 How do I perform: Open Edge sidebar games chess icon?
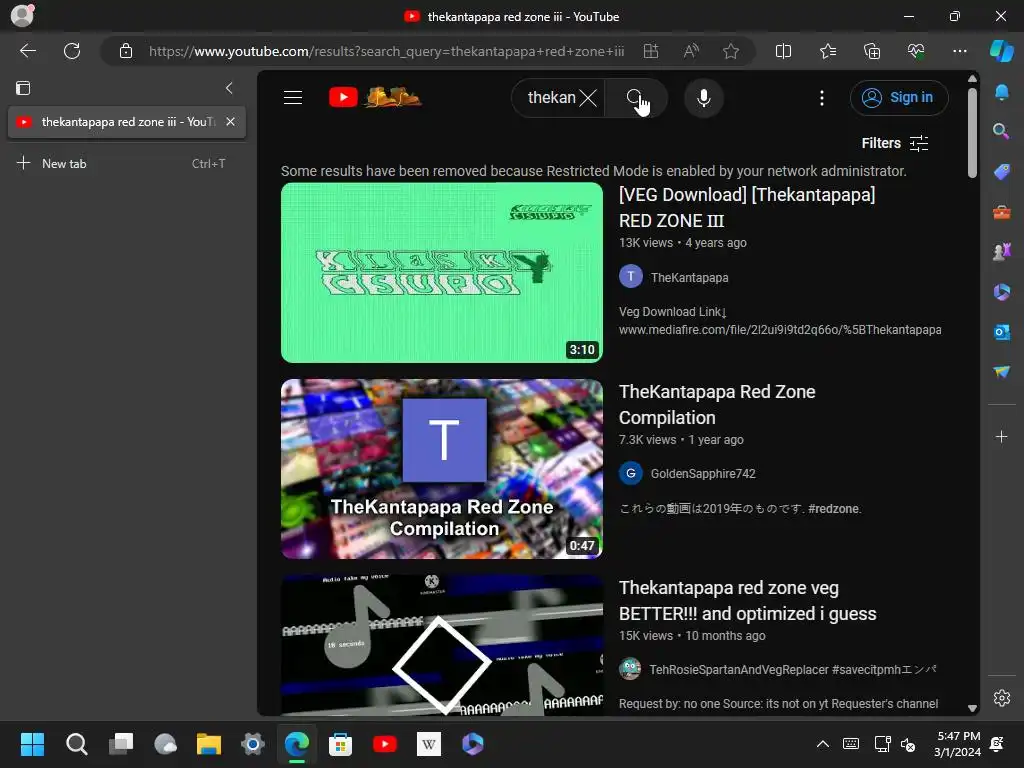[x=1001, y=252]
